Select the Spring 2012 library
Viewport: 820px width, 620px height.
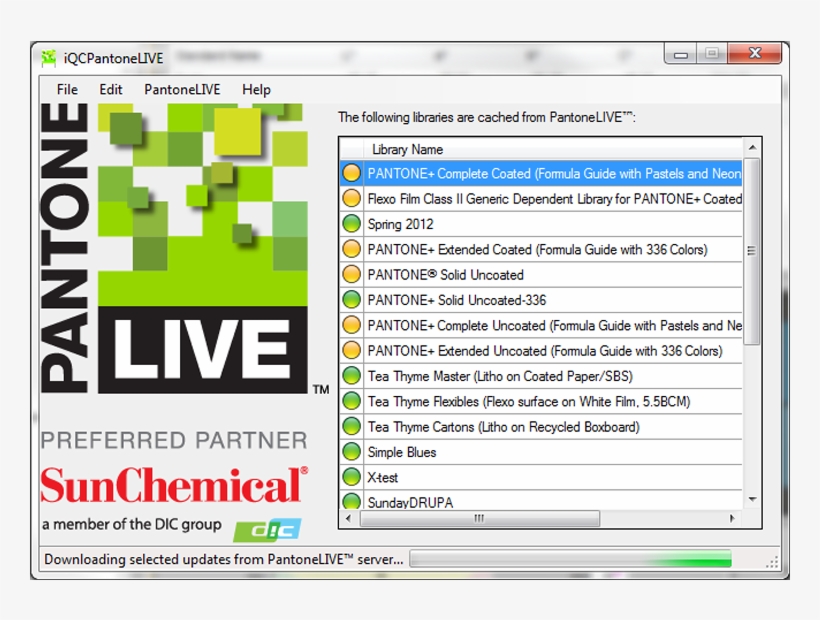541,224
